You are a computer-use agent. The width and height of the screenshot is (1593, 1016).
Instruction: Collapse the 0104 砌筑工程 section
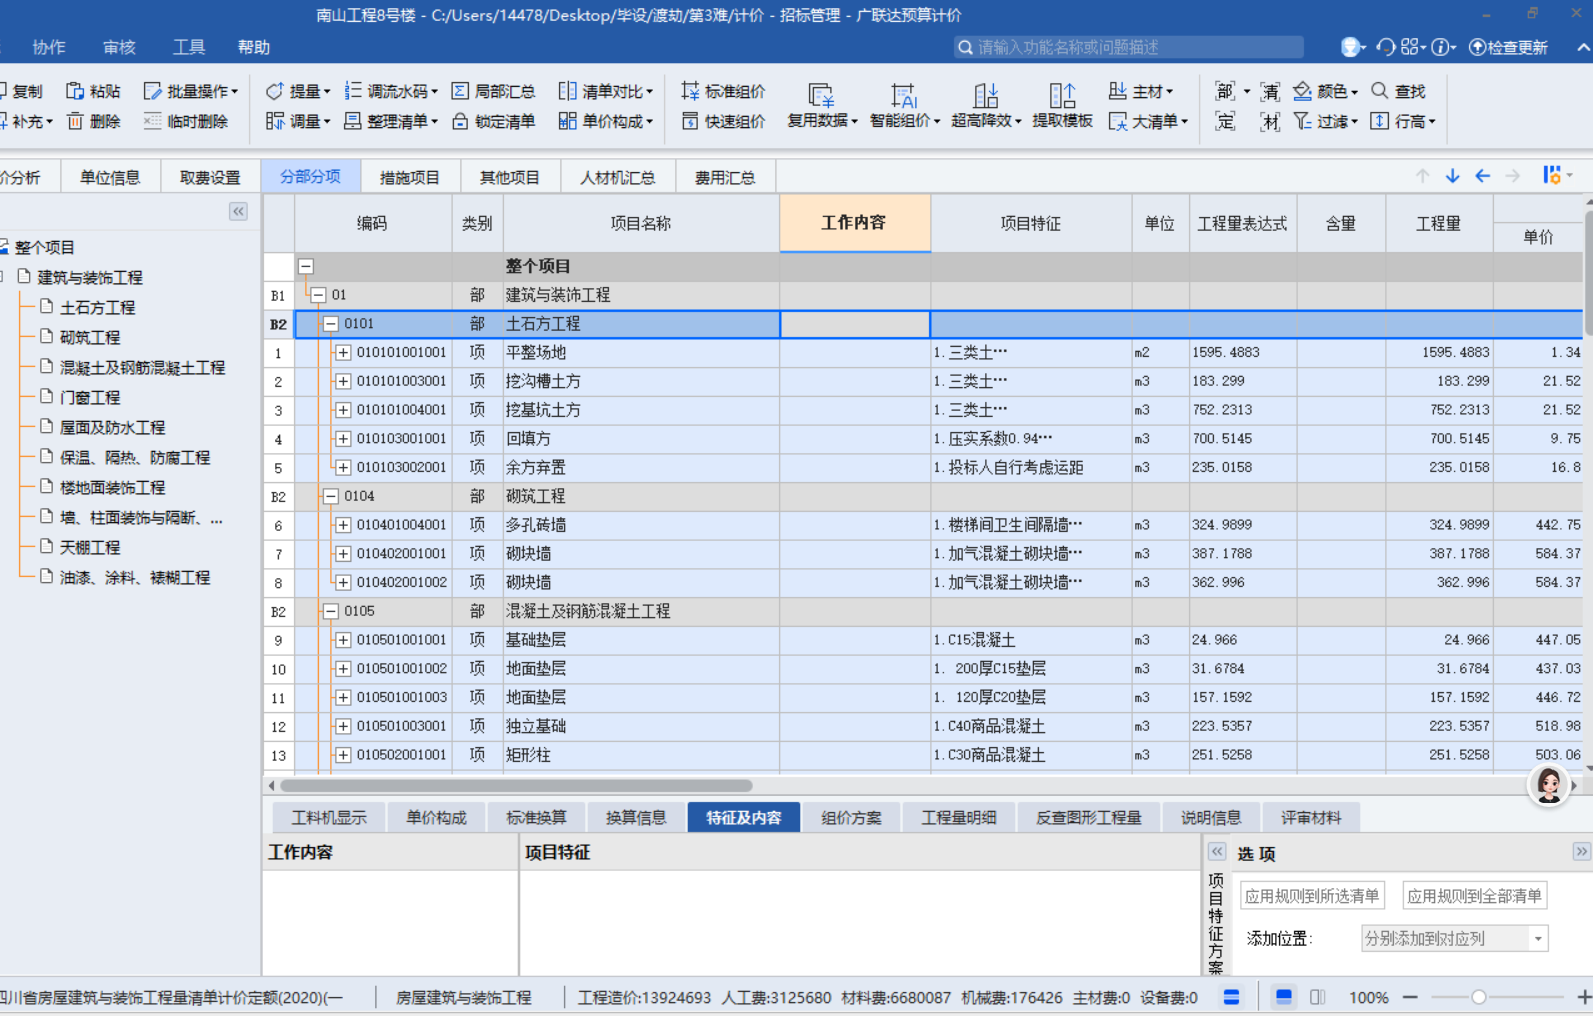point(331,496)
